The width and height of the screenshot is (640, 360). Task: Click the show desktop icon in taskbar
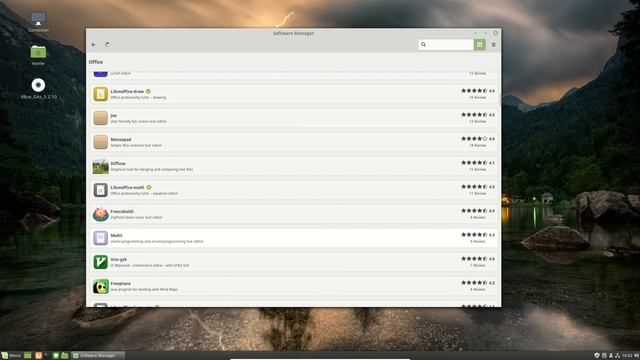28,356
